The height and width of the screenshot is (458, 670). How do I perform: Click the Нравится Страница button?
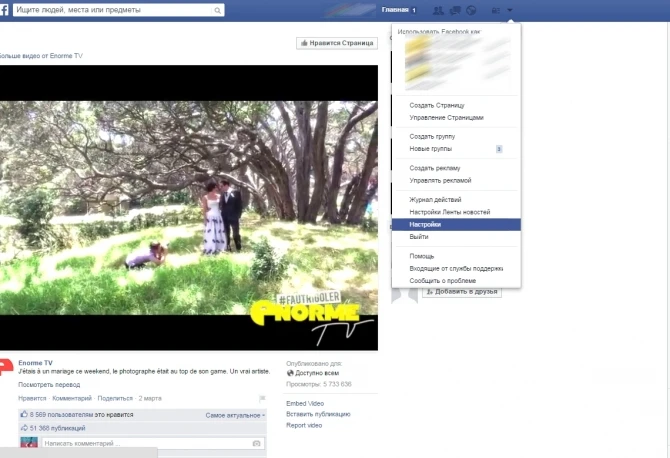tap(337, 43)
